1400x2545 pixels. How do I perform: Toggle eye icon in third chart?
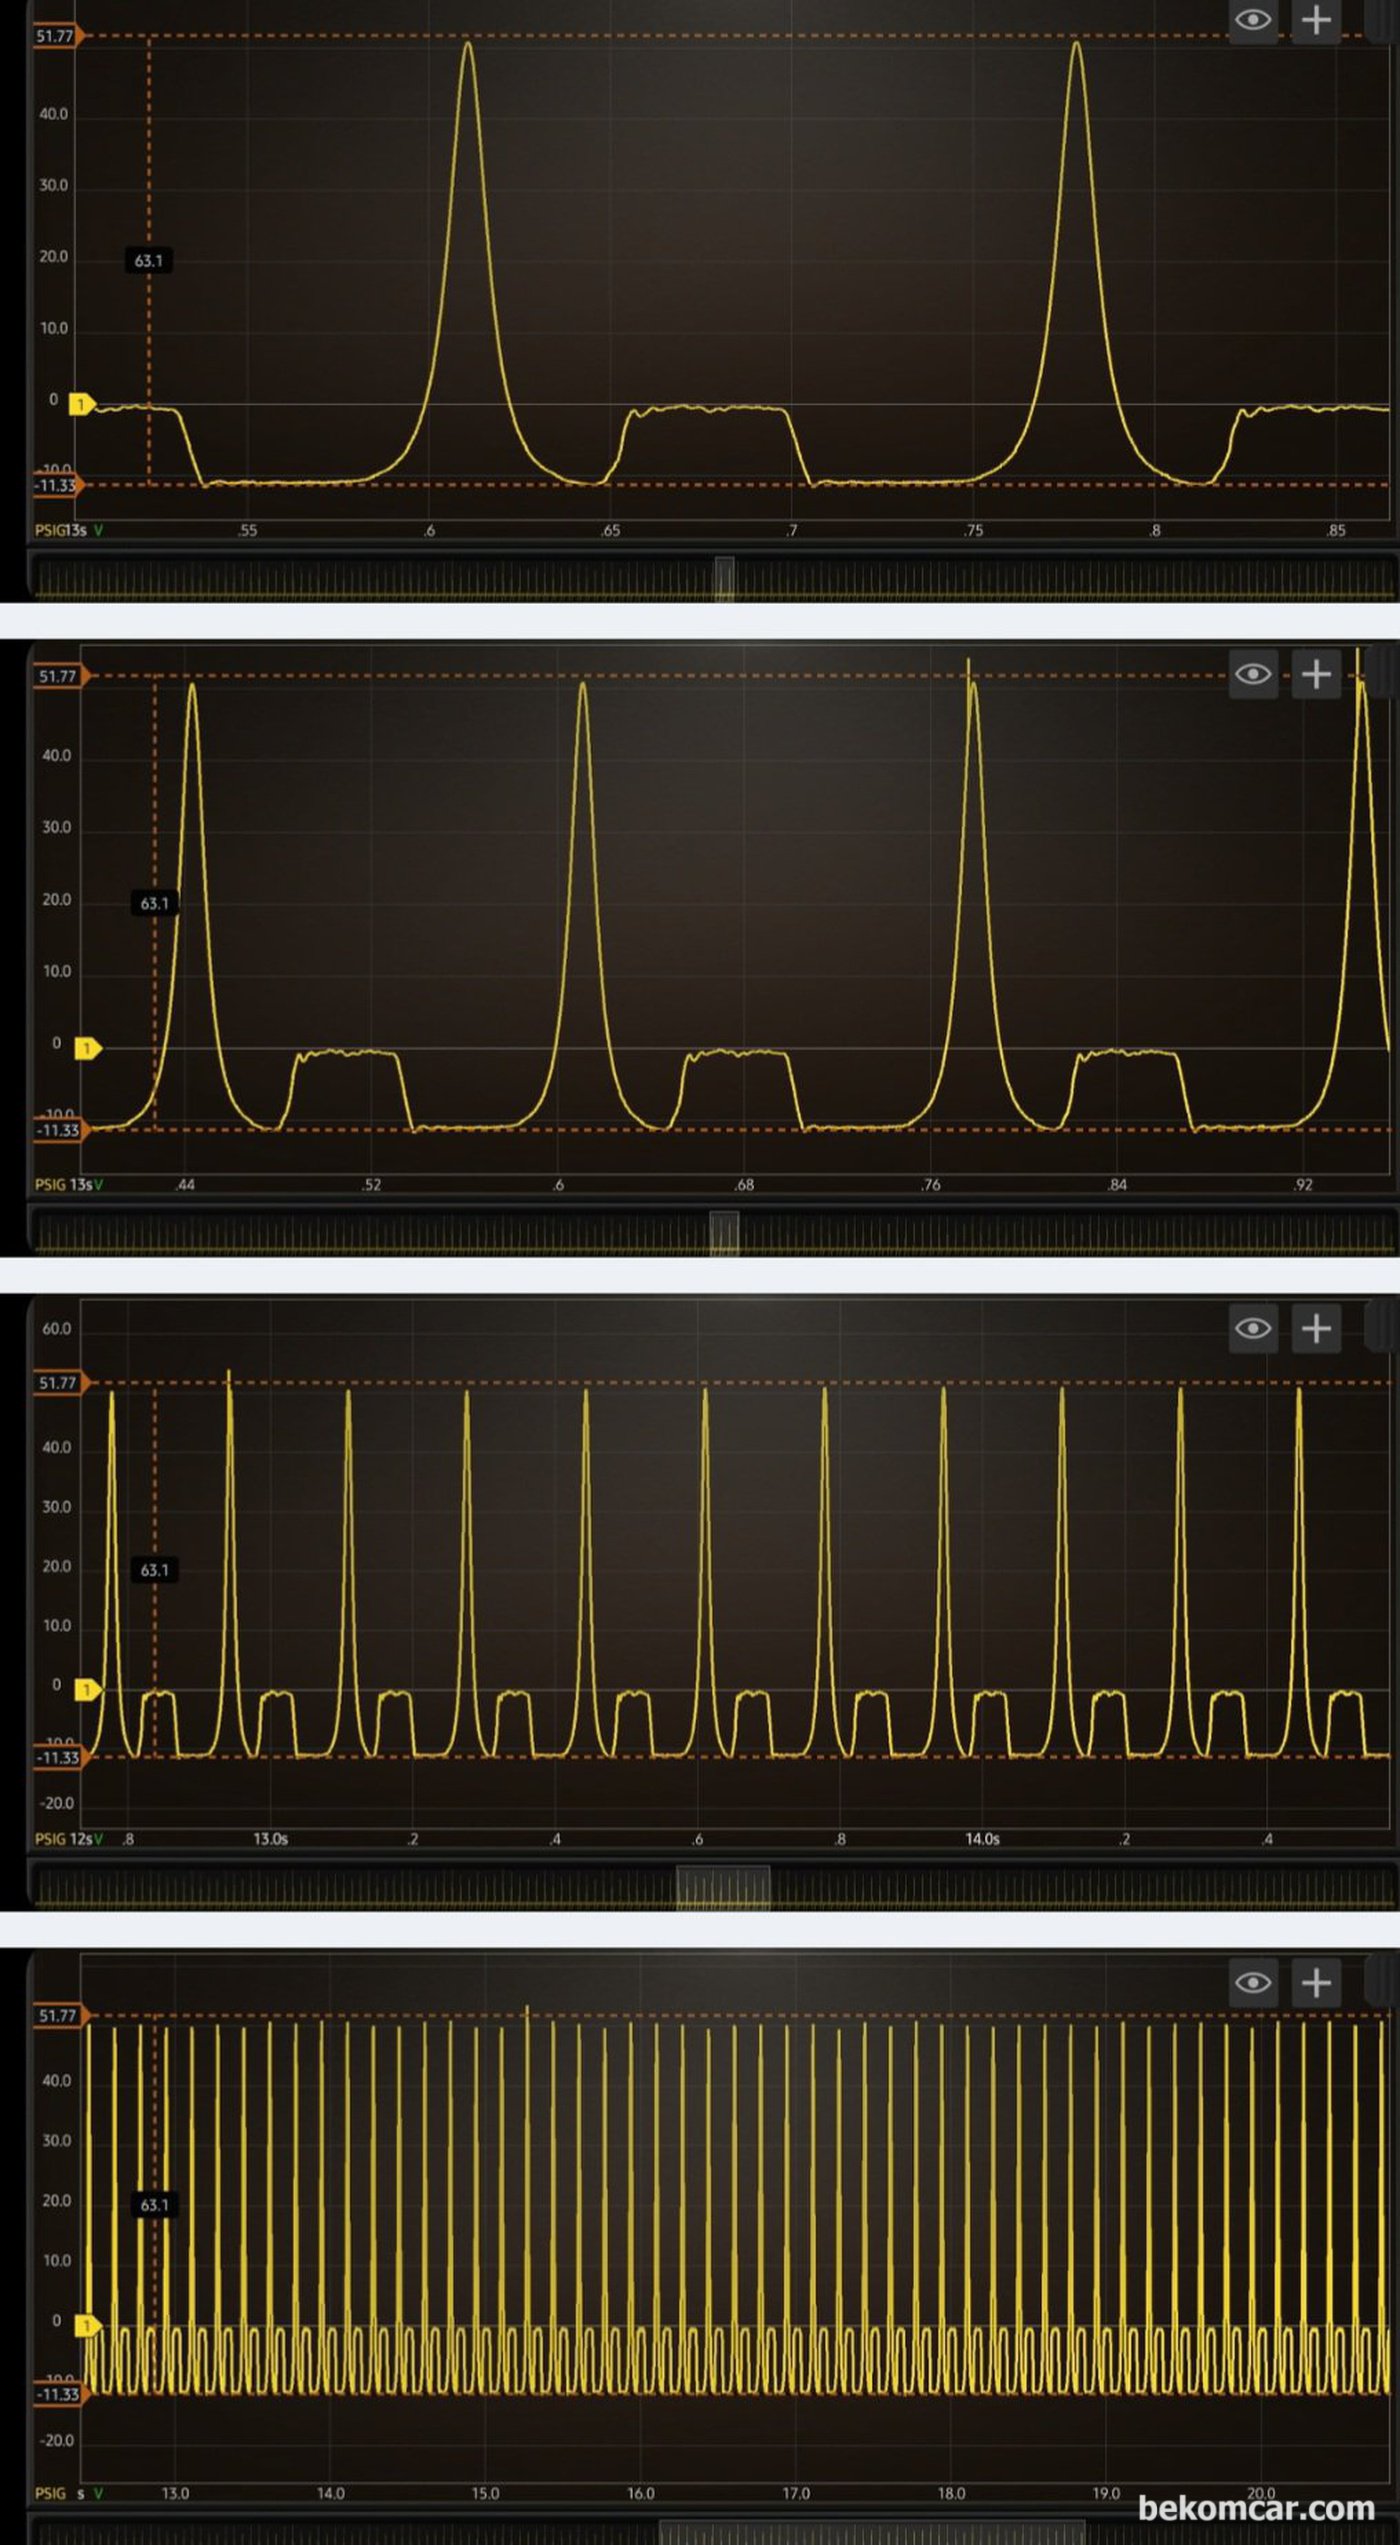tap(1253, 1328)
